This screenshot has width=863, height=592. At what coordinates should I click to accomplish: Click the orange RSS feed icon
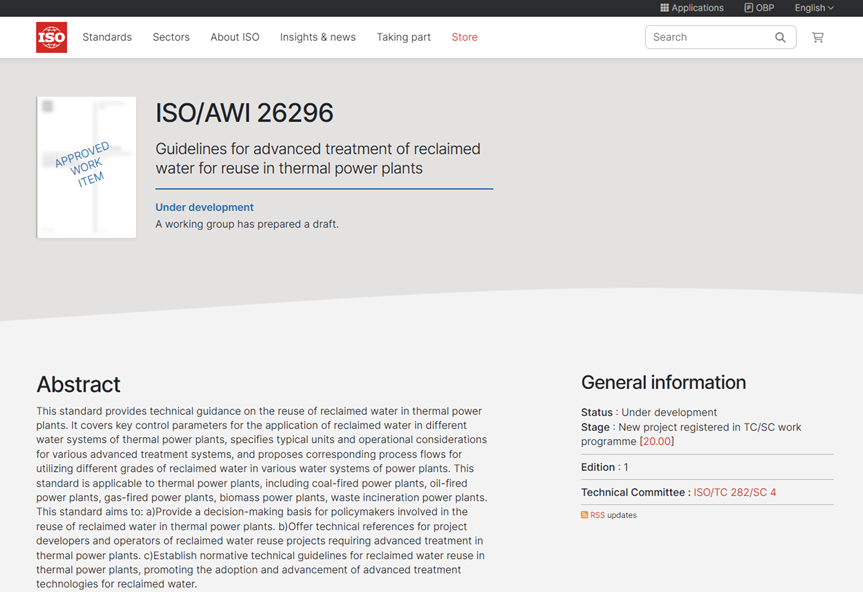pyautogui.click(x=585, y=515)
